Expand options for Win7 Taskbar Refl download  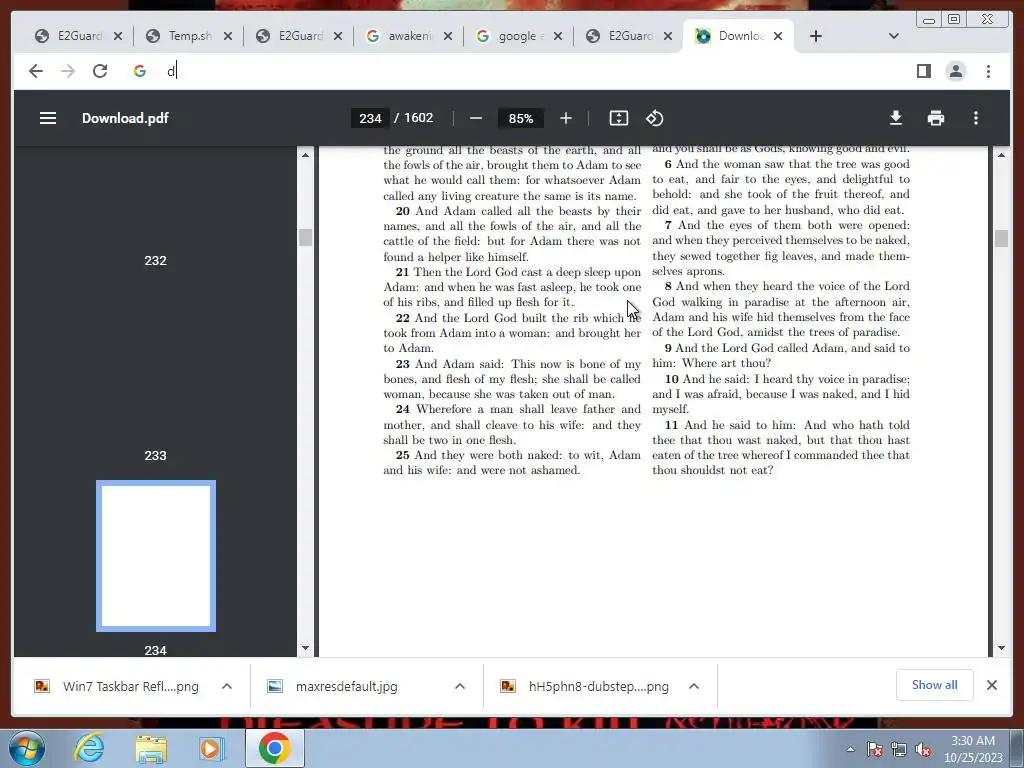[x=227, y=686]
